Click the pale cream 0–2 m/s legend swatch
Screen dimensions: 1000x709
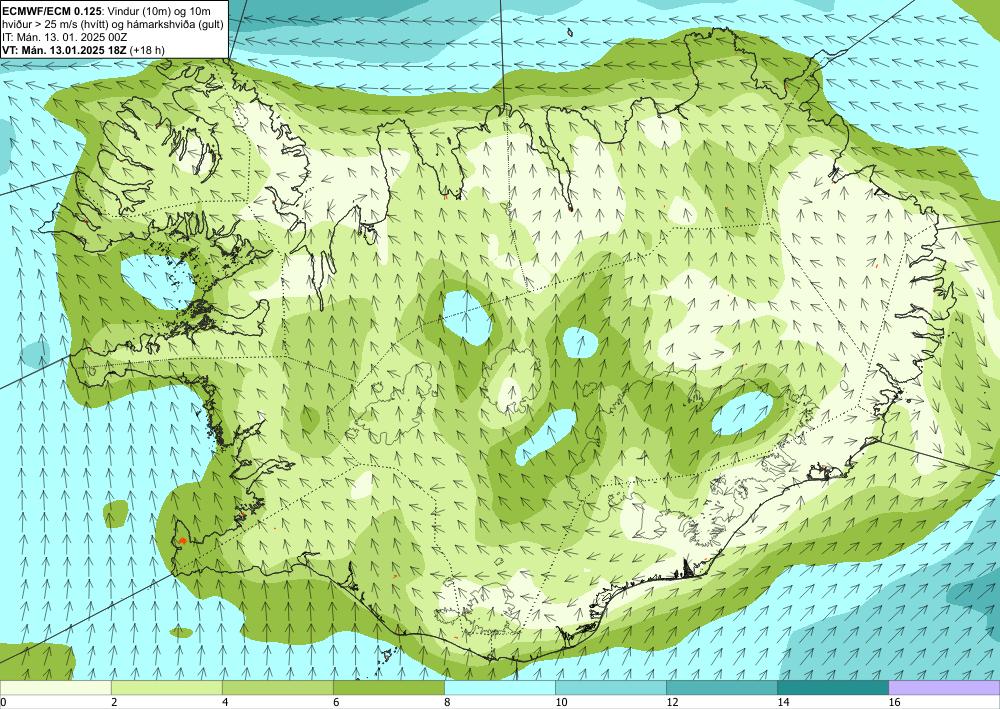click(55, 687)
